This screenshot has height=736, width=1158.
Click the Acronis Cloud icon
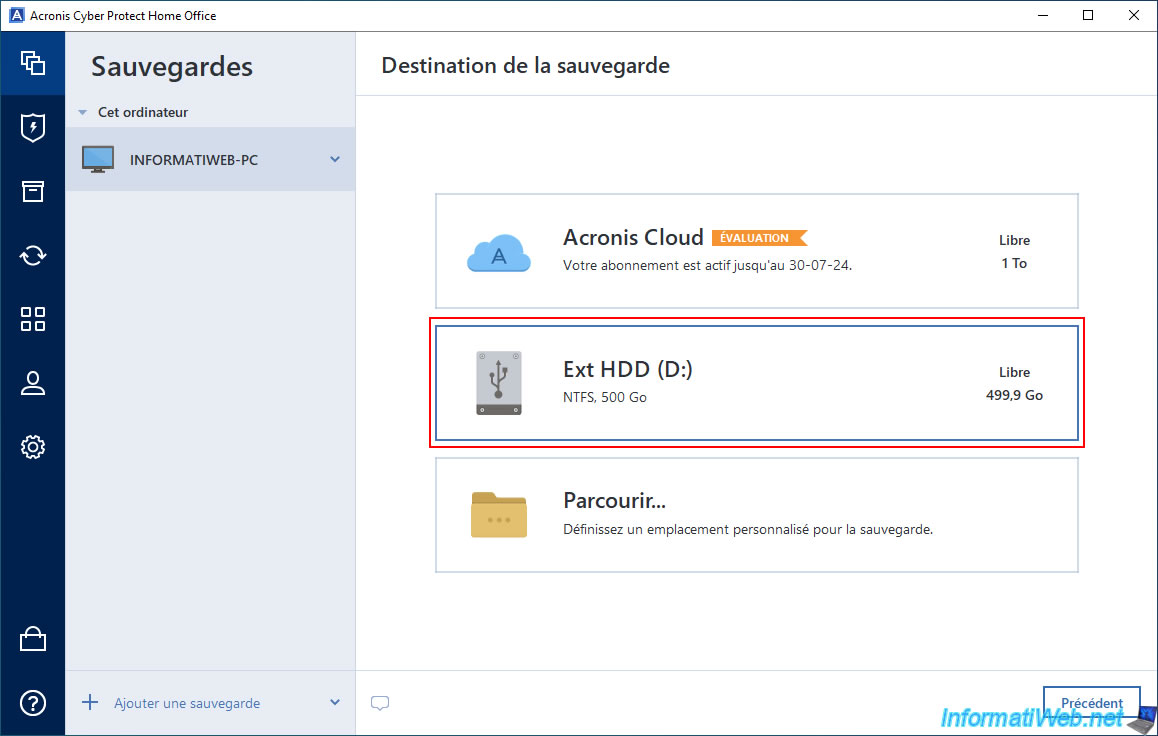click(499, 253)
